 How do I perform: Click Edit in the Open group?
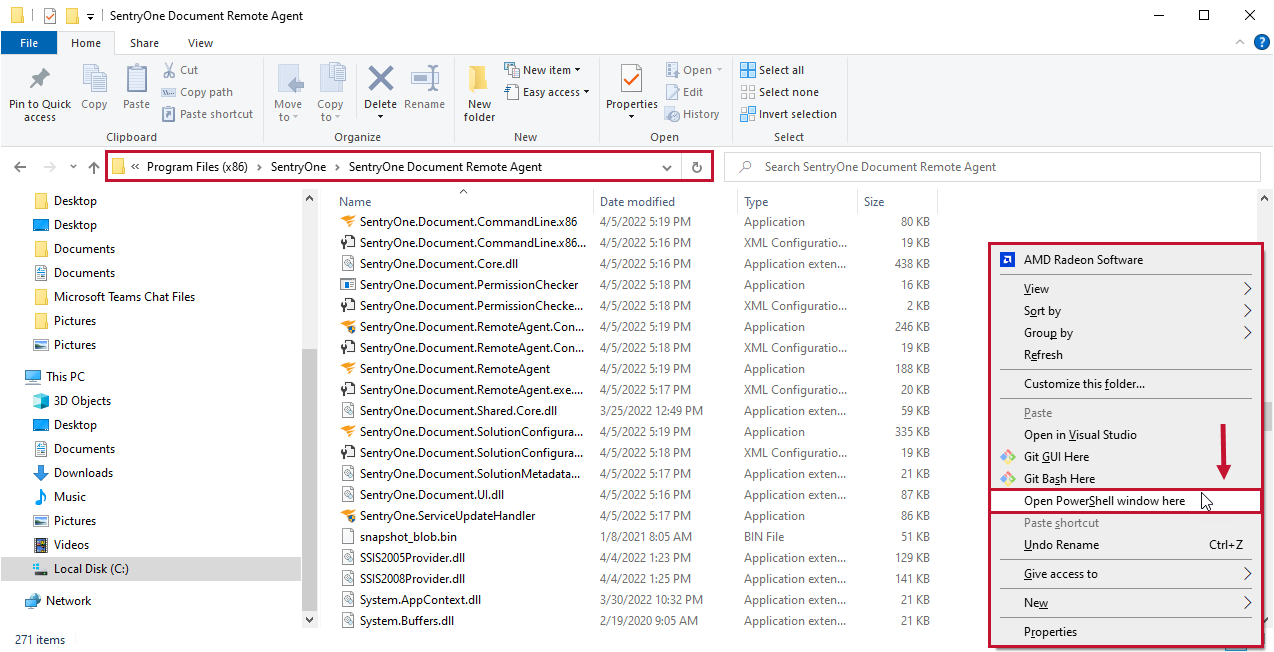pyautogui.click(x=684, y=92)
